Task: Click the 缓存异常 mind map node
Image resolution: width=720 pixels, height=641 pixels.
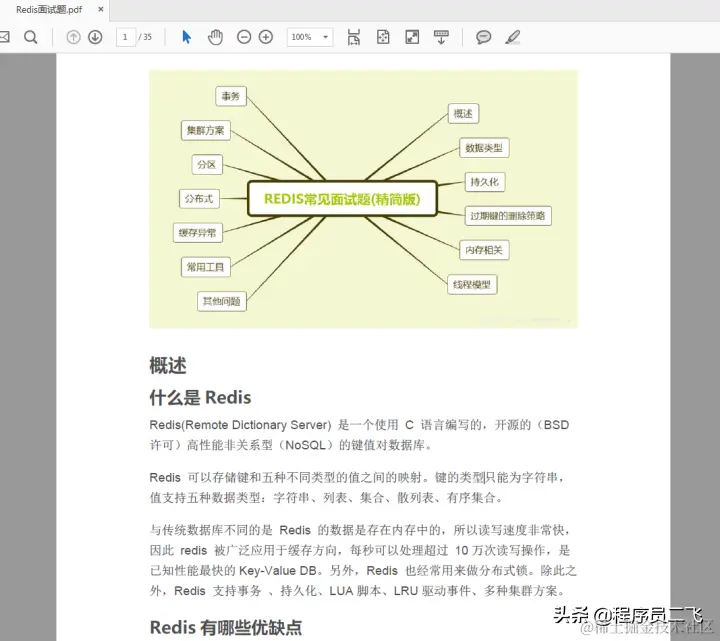Action: (x=197, y=233)
